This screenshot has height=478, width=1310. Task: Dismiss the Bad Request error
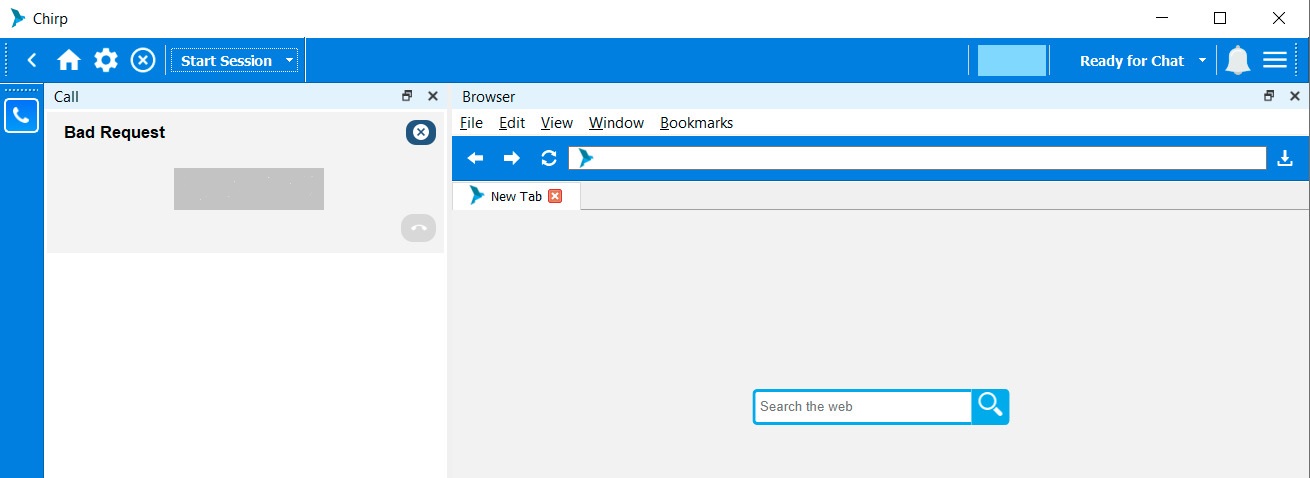pos(421,132)
